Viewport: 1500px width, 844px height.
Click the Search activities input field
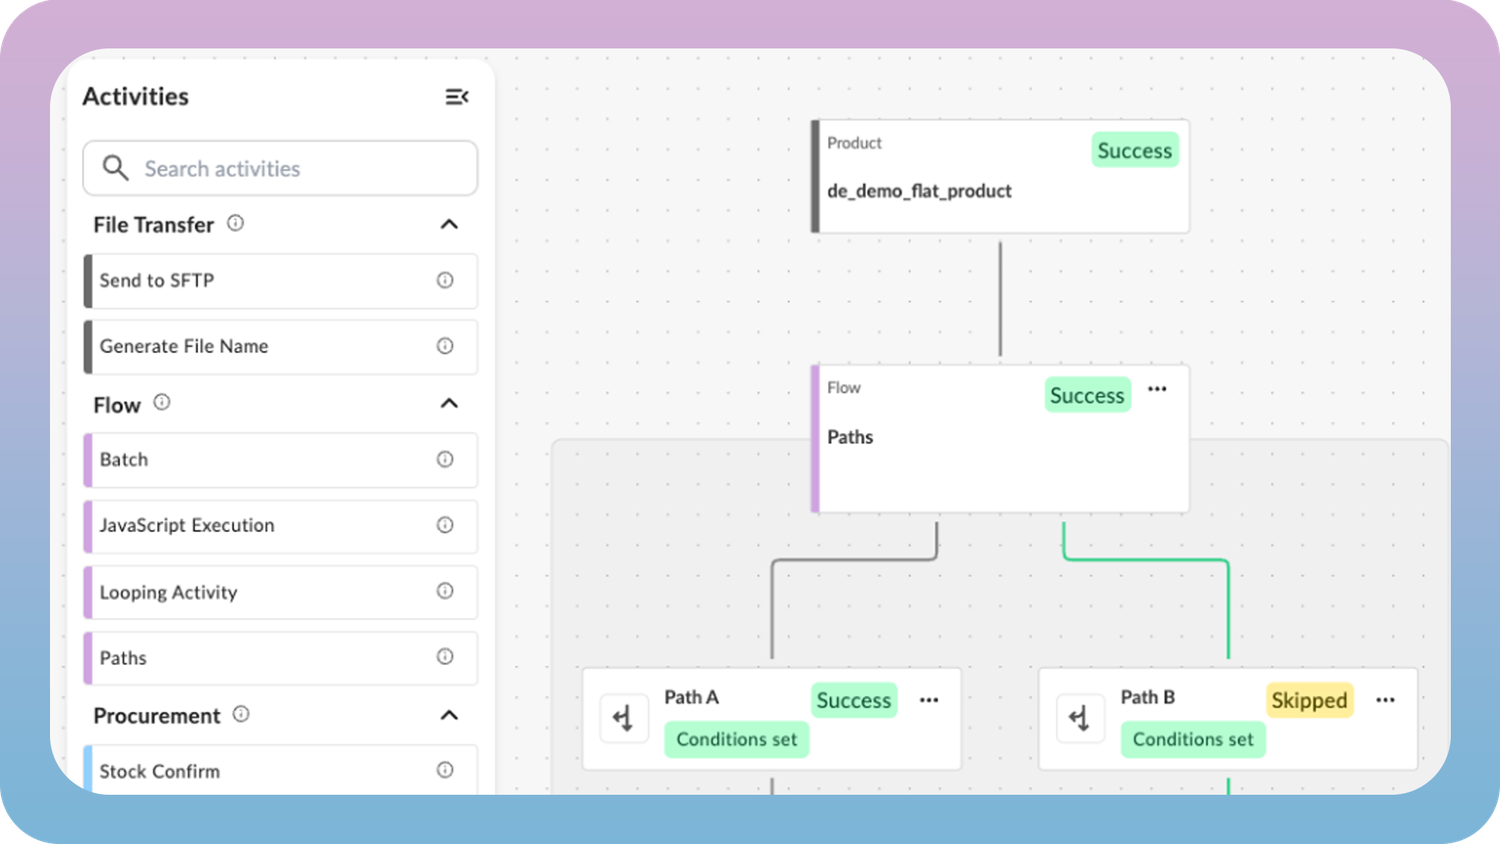pos(280,168)
